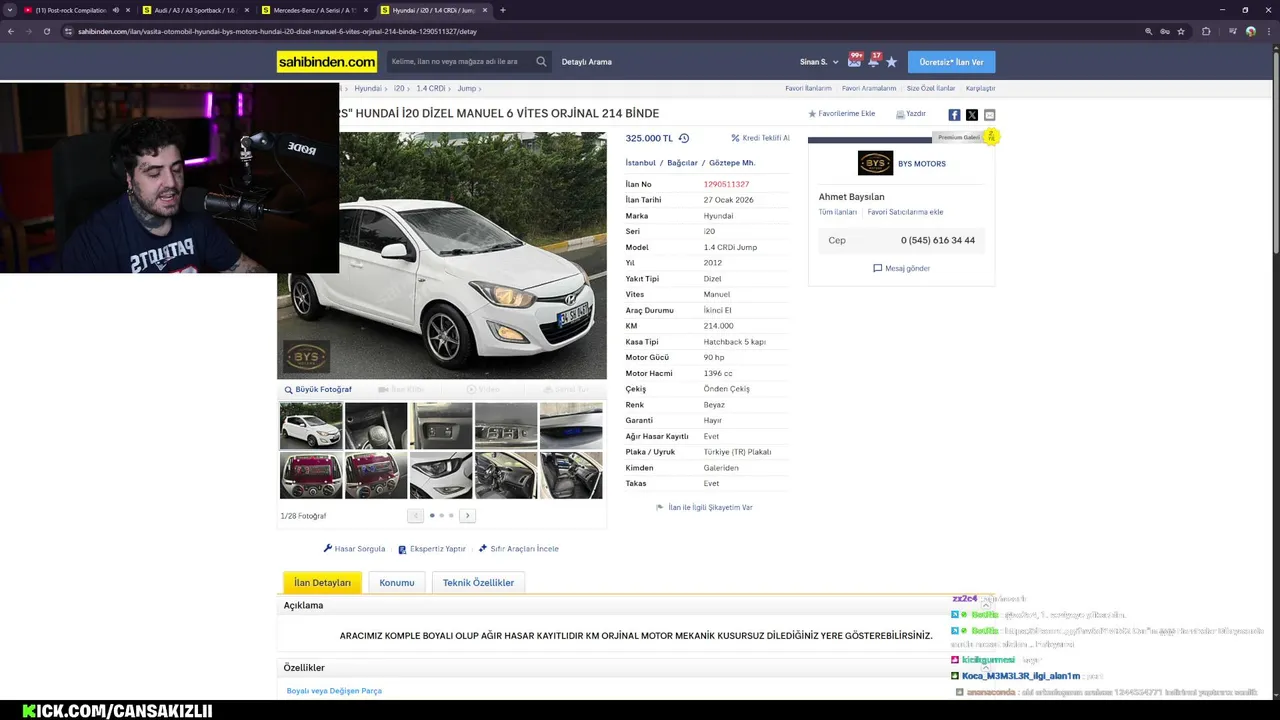Select the headlight close-up thumbnail
Image resolution: width=1280 pixels, height=720 pixels.
[x=441, y=475]
